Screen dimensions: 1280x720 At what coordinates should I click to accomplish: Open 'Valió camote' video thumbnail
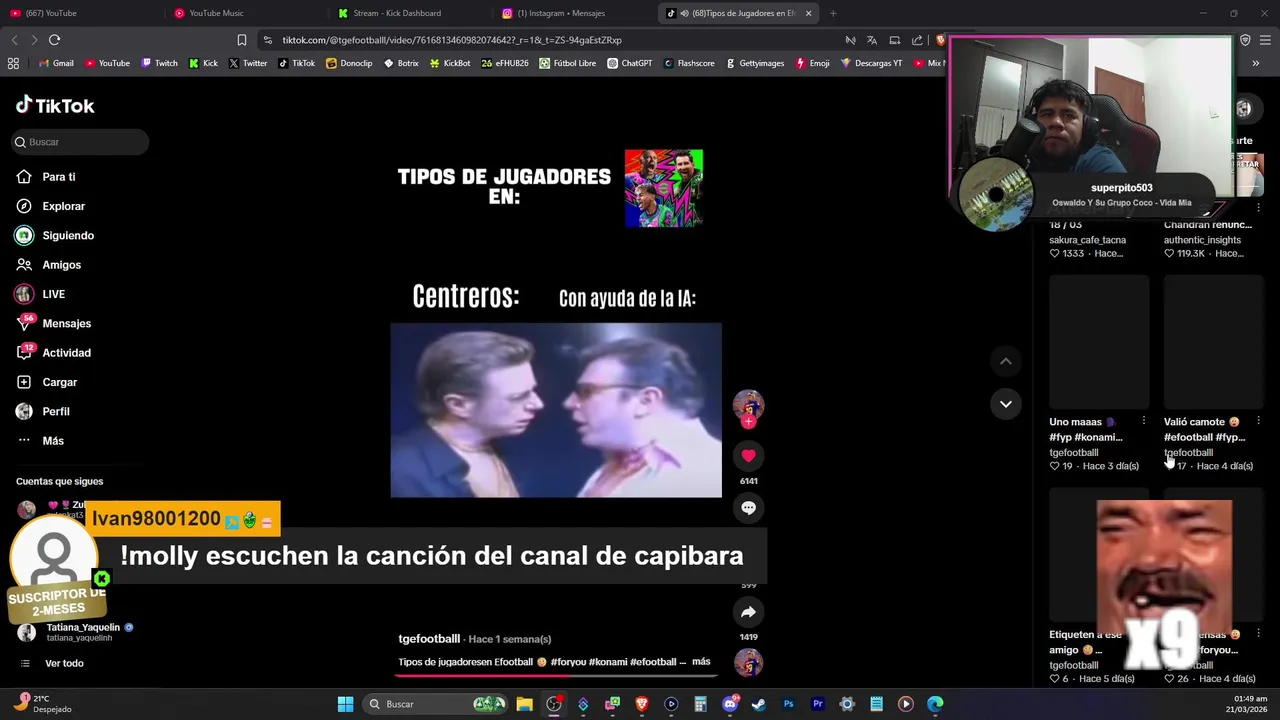1214,342
